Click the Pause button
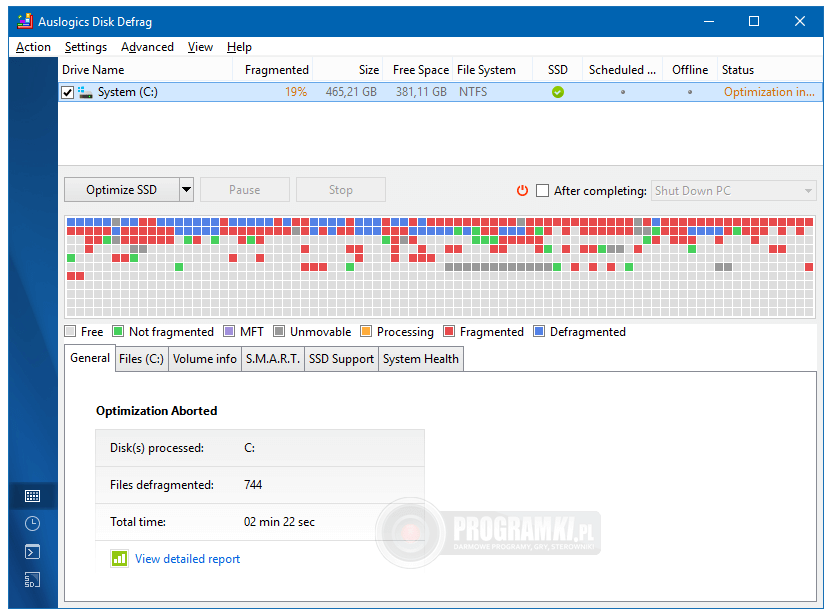This screenshot has width=833, height=616. (245, 190)
